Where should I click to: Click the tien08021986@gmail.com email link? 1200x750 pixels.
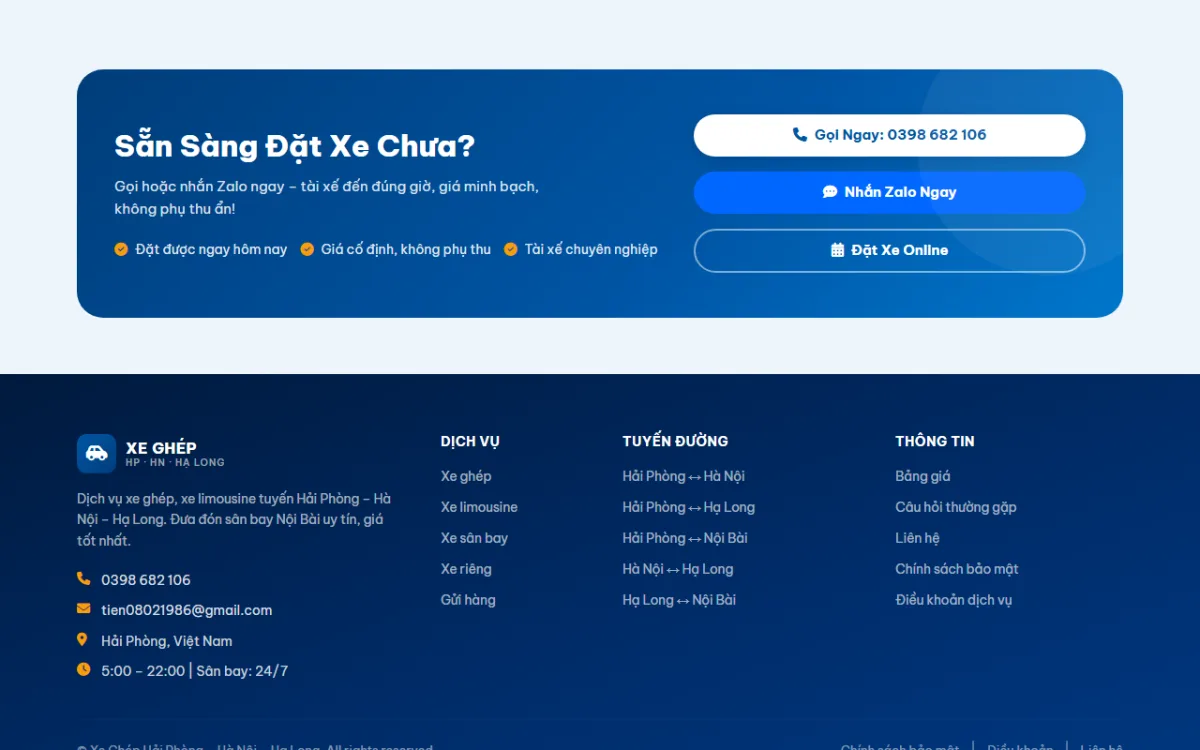[187, 610]
